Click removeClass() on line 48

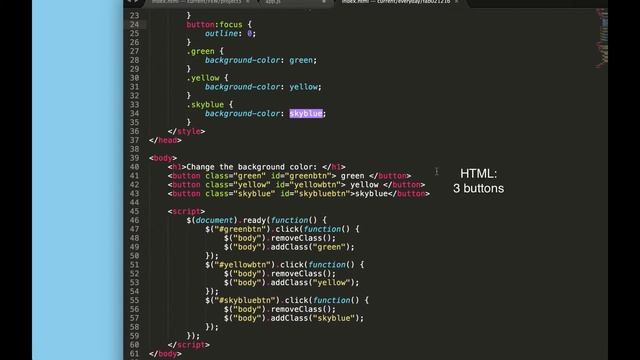(x=301, y=238)
